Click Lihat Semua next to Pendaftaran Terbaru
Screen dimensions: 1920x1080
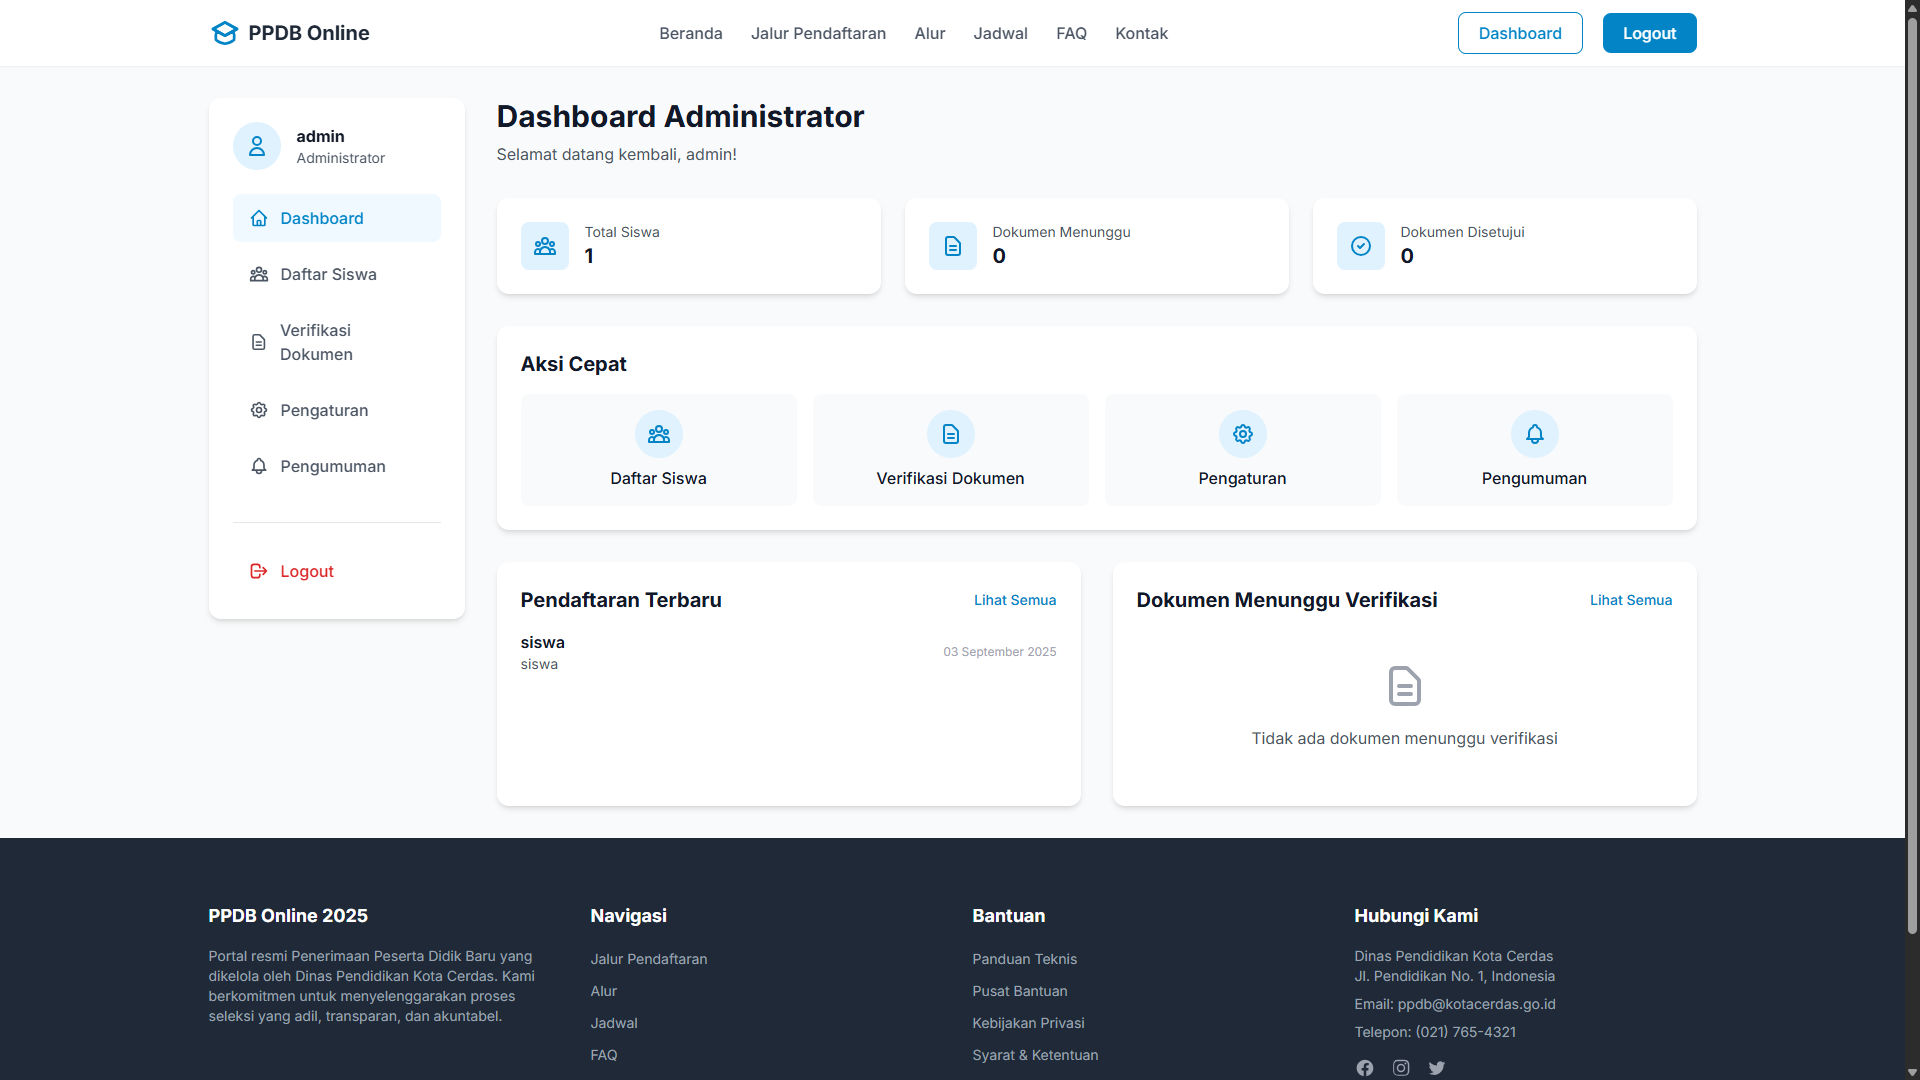1015,600
